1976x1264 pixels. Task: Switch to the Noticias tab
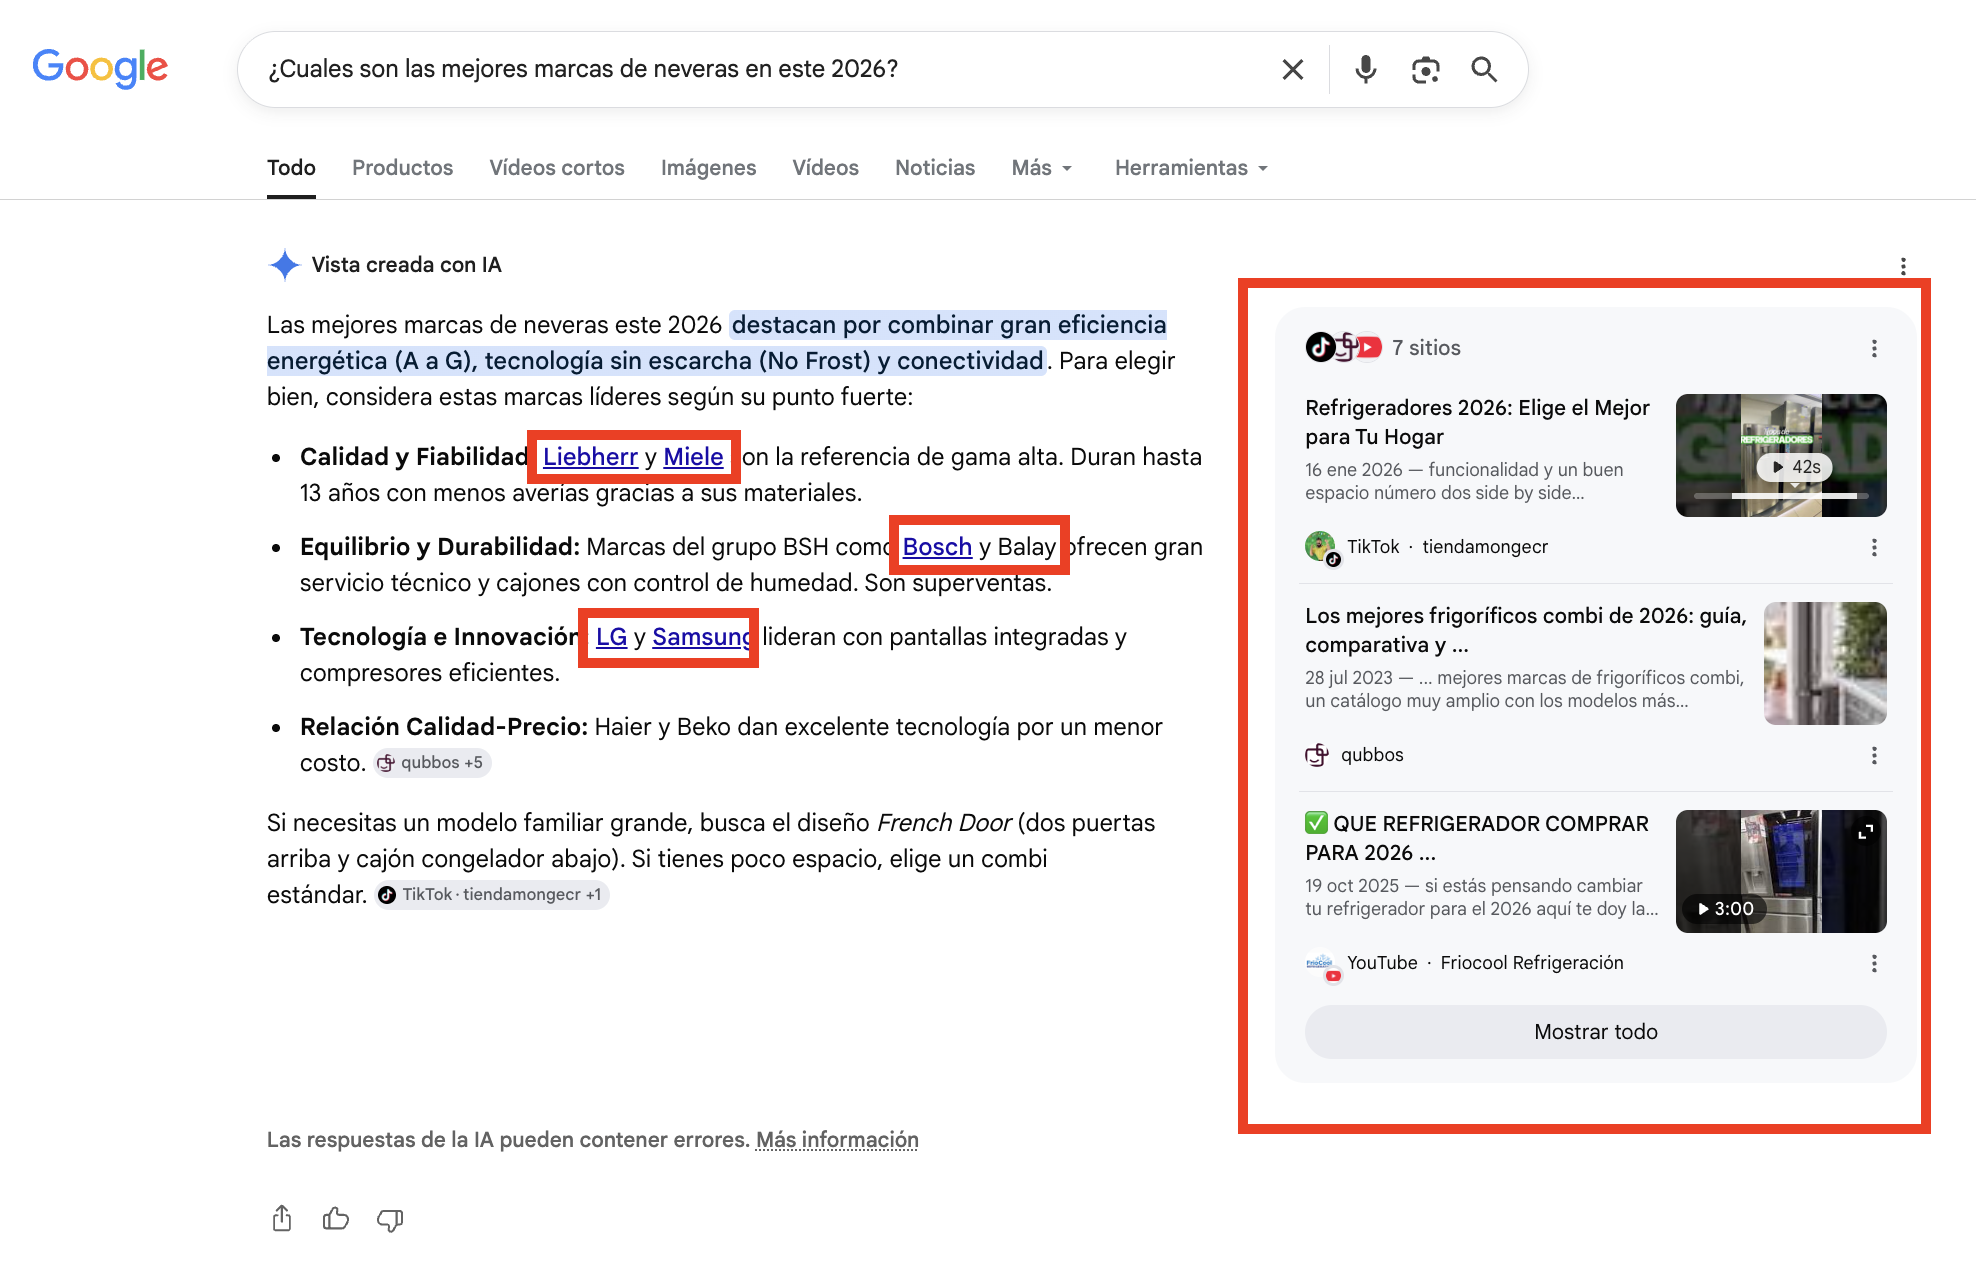point(935,168)
